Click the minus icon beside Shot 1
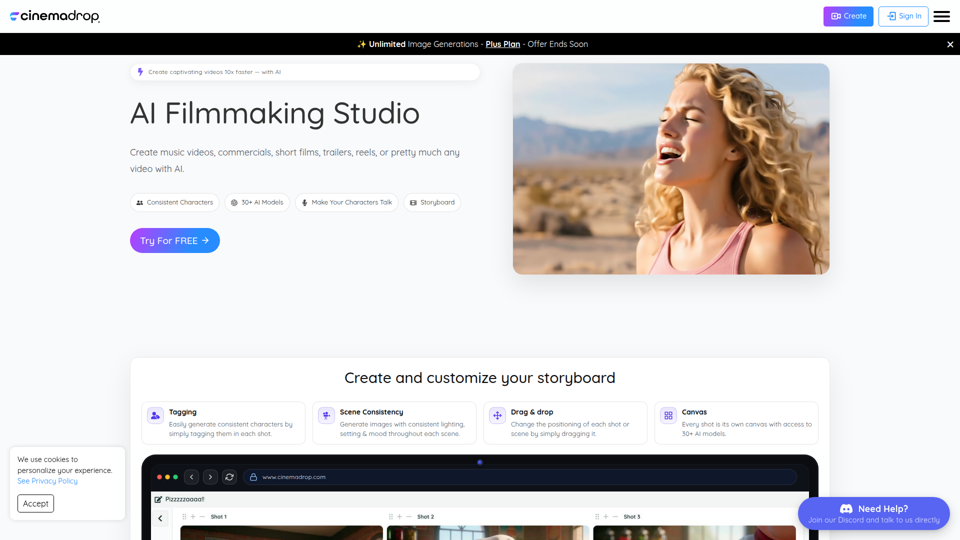The image size is (960, 540). click(x=203, y=517)
